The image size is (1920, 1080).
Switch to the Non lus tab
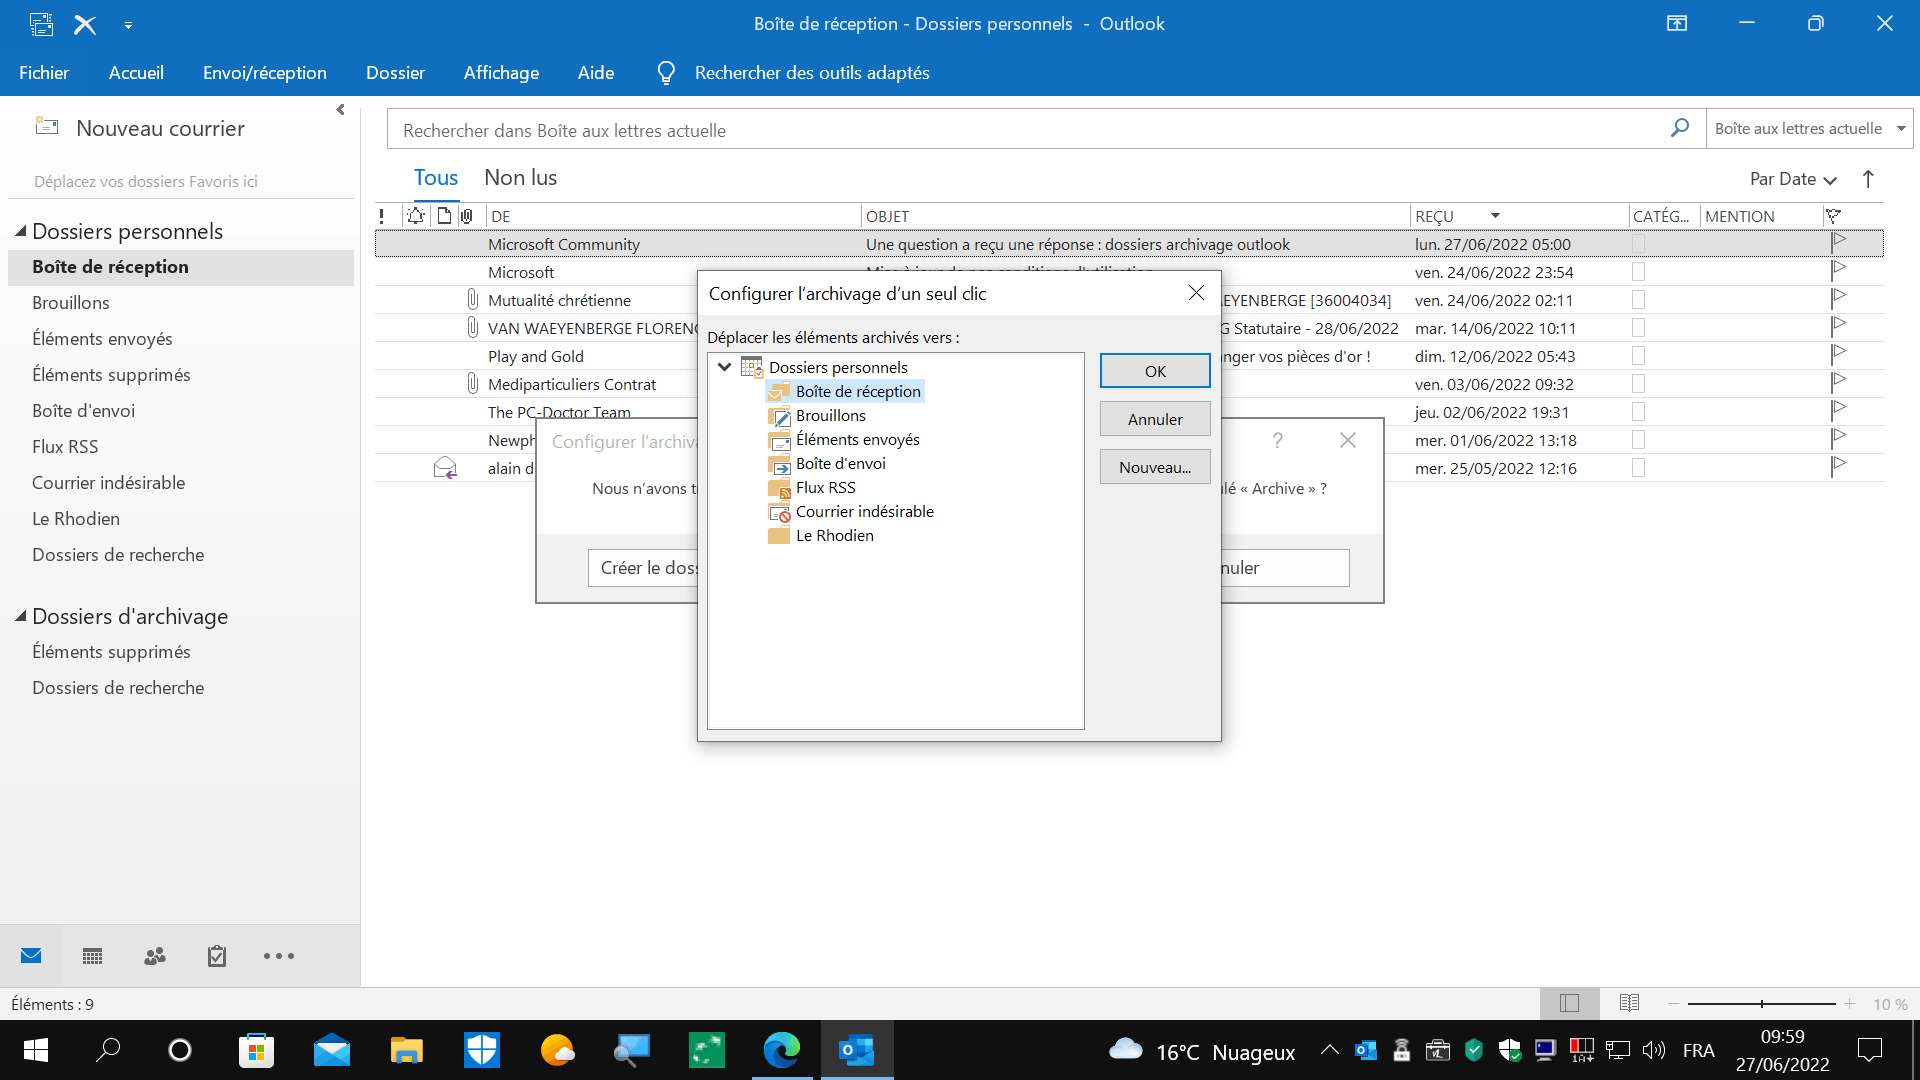coord(520,178)
